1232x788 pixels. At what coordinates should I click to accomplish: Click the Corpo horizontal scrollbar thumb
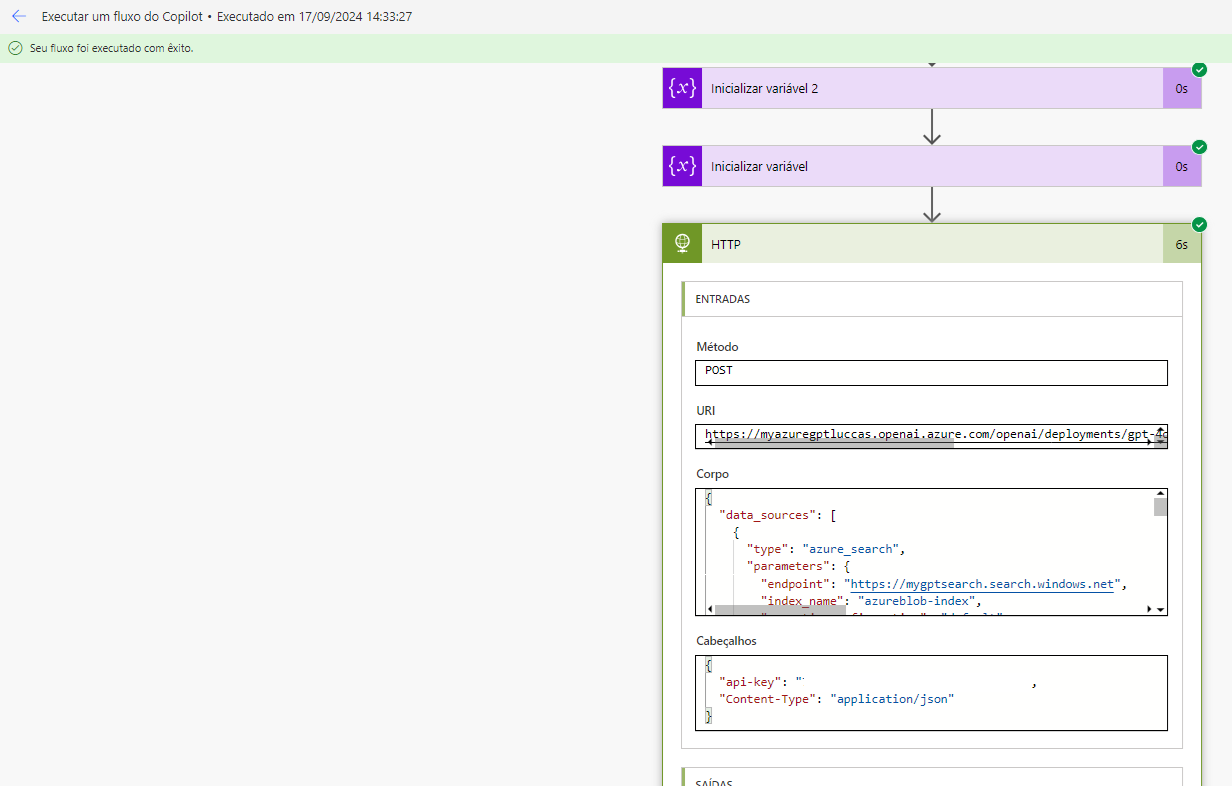780,609
